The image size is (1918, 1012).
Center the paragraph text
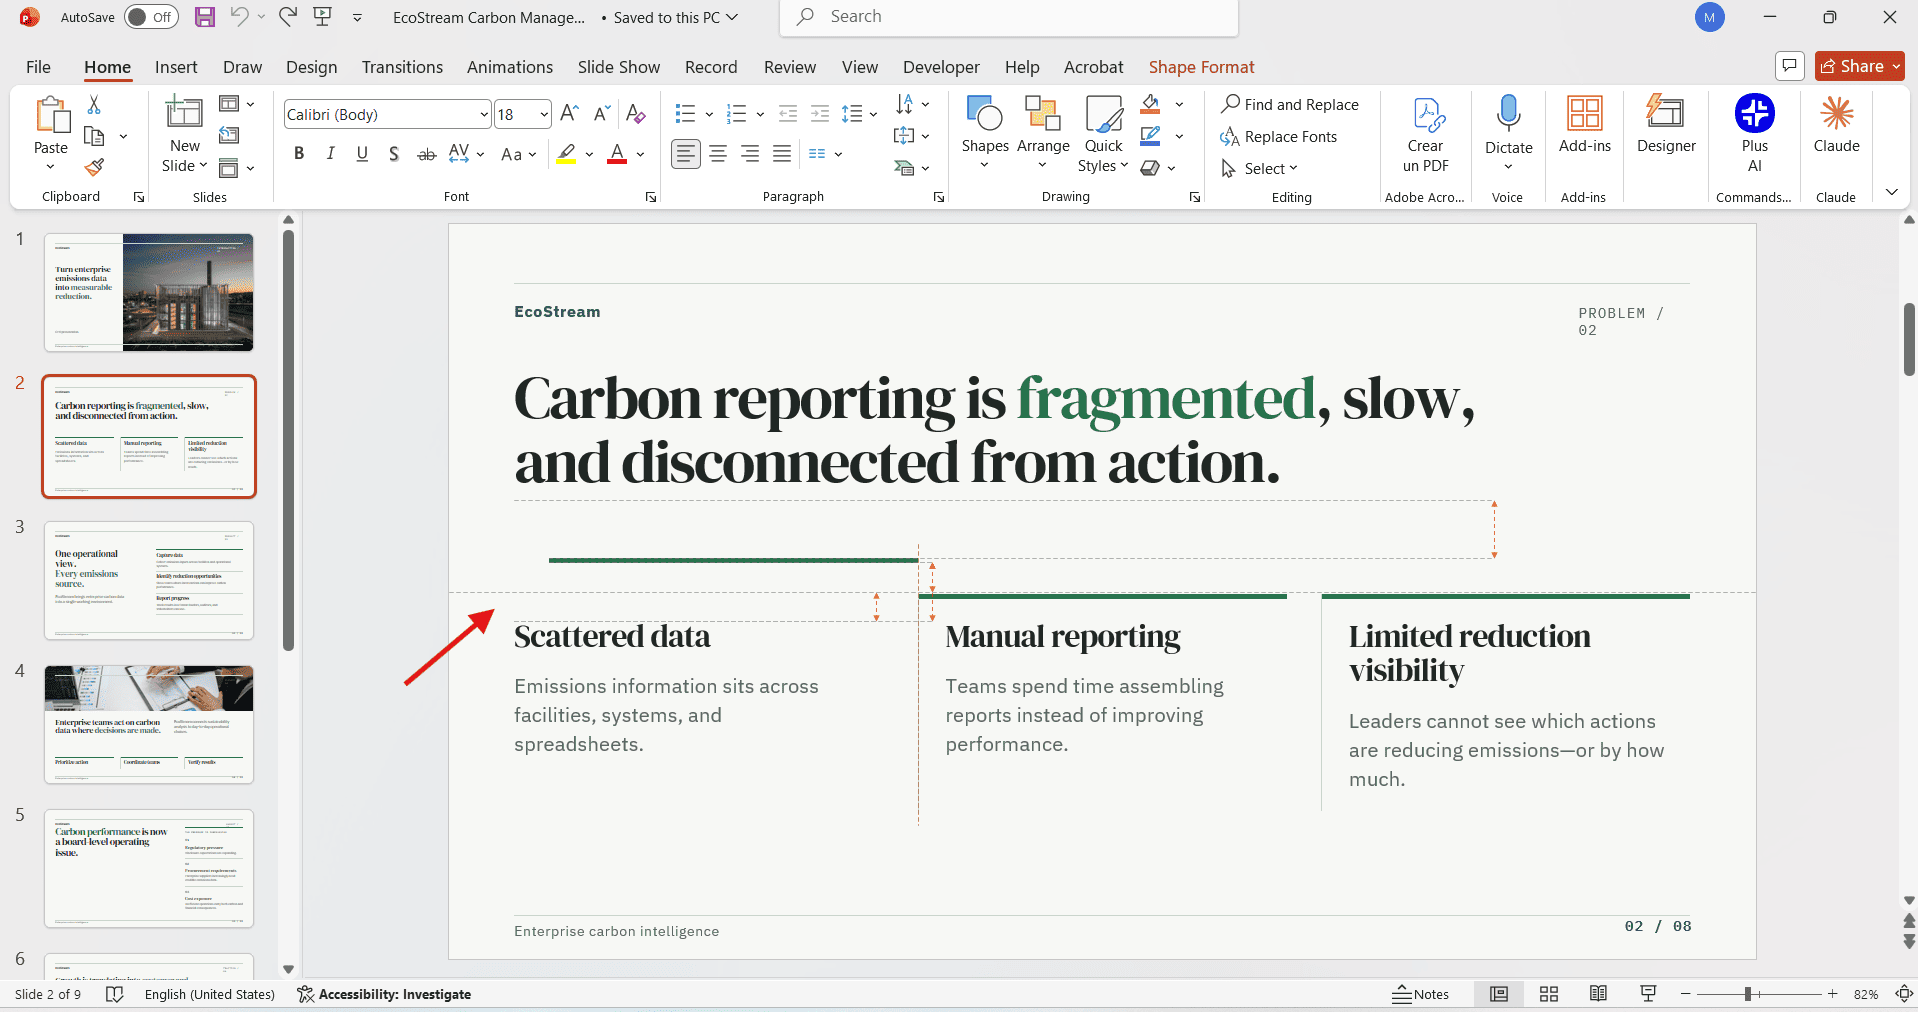(x=718, y=154)
